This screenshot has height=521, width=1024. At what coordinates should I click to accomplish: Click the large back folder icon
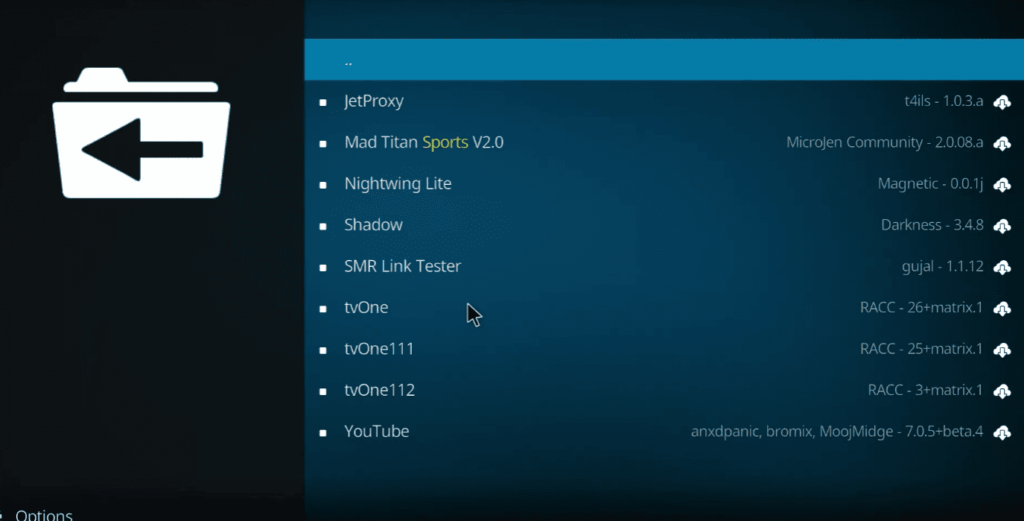(x=141, y=133)
